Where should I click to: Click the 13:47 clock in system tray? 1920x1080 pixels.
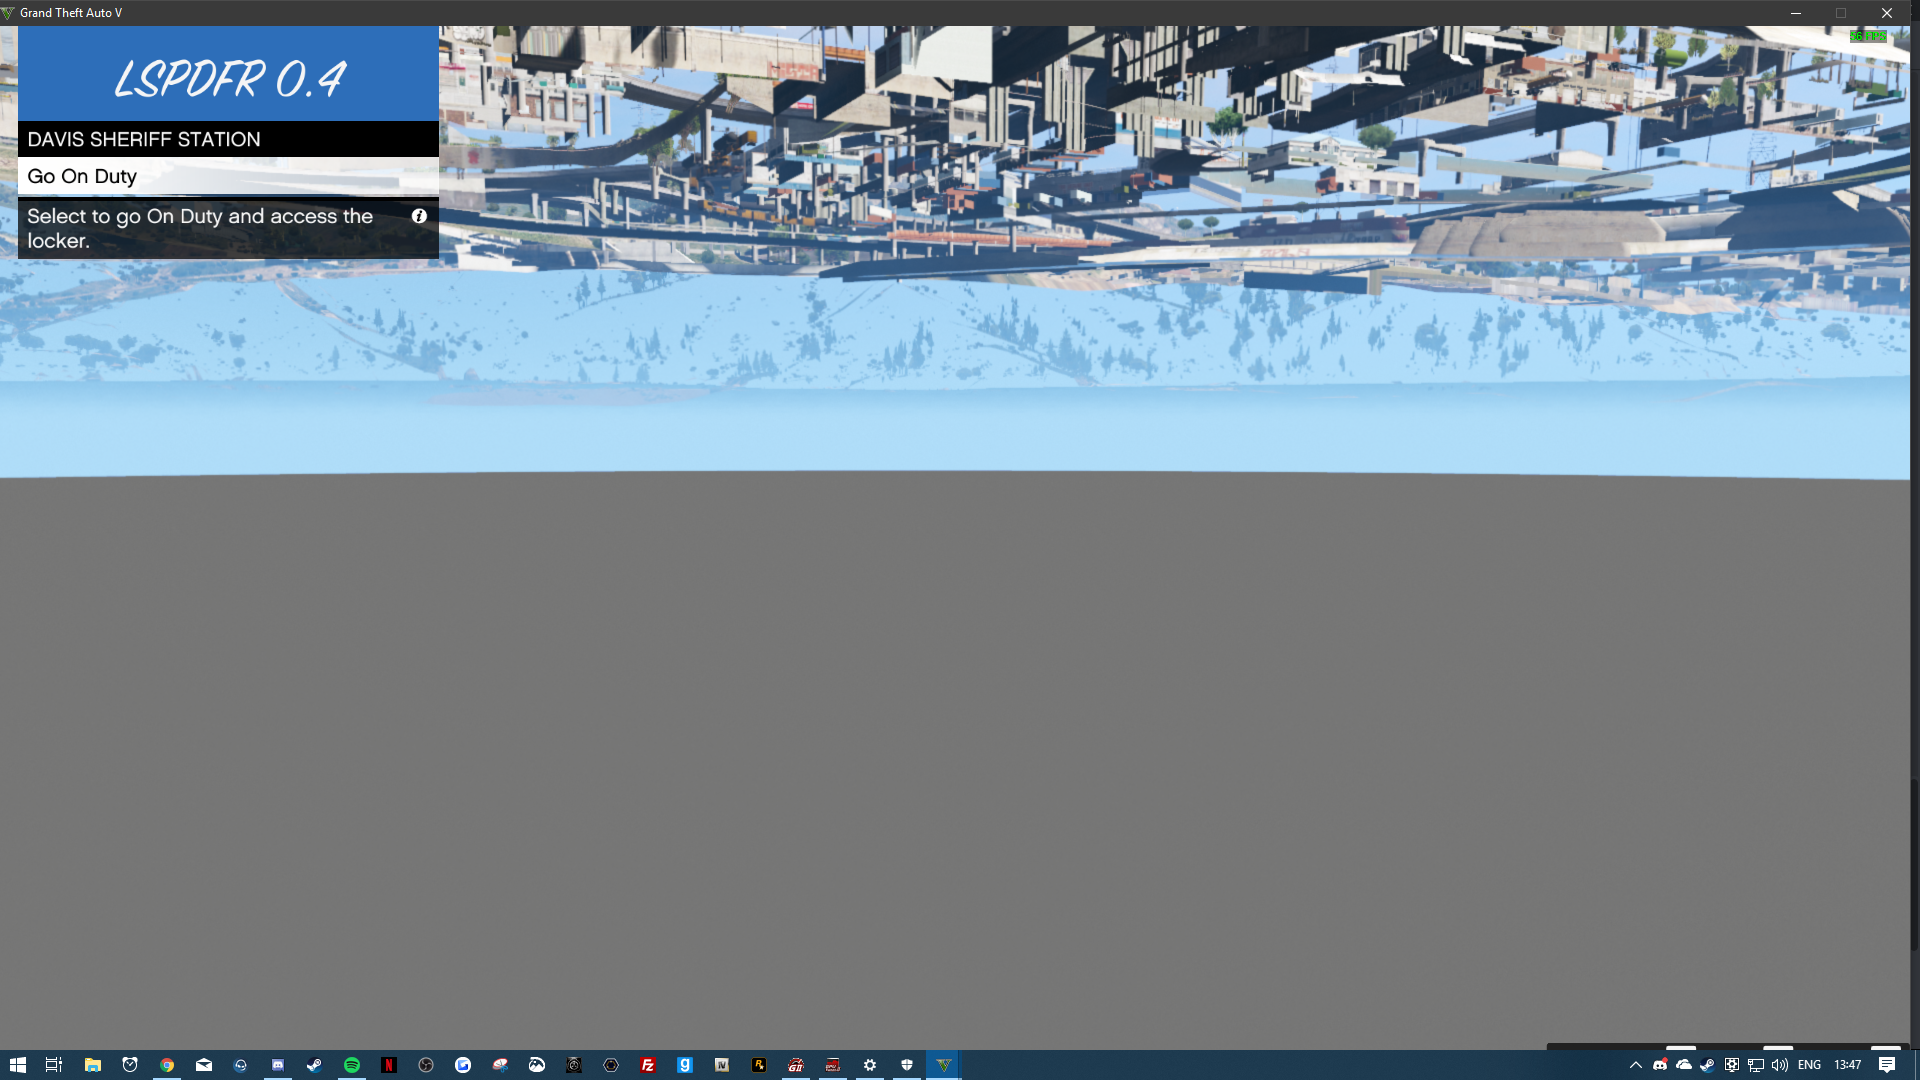coord(1847,1065)
